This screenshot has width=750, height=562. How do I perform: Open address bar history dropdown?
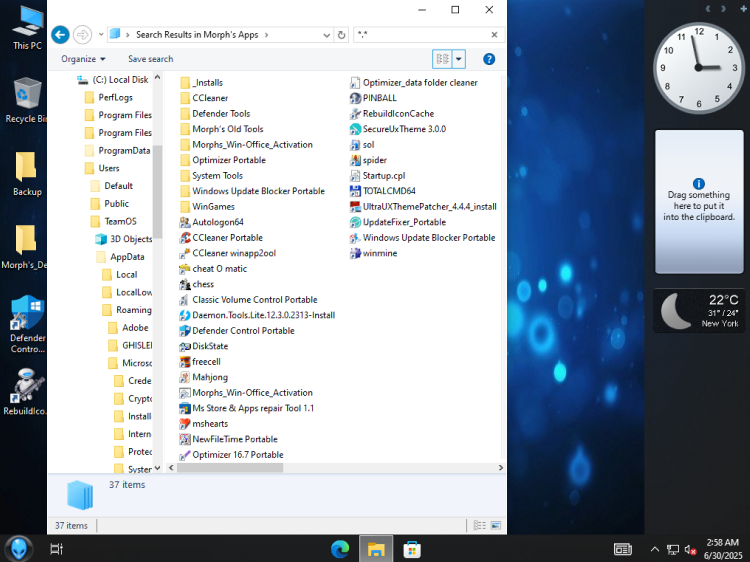point(326,35)
